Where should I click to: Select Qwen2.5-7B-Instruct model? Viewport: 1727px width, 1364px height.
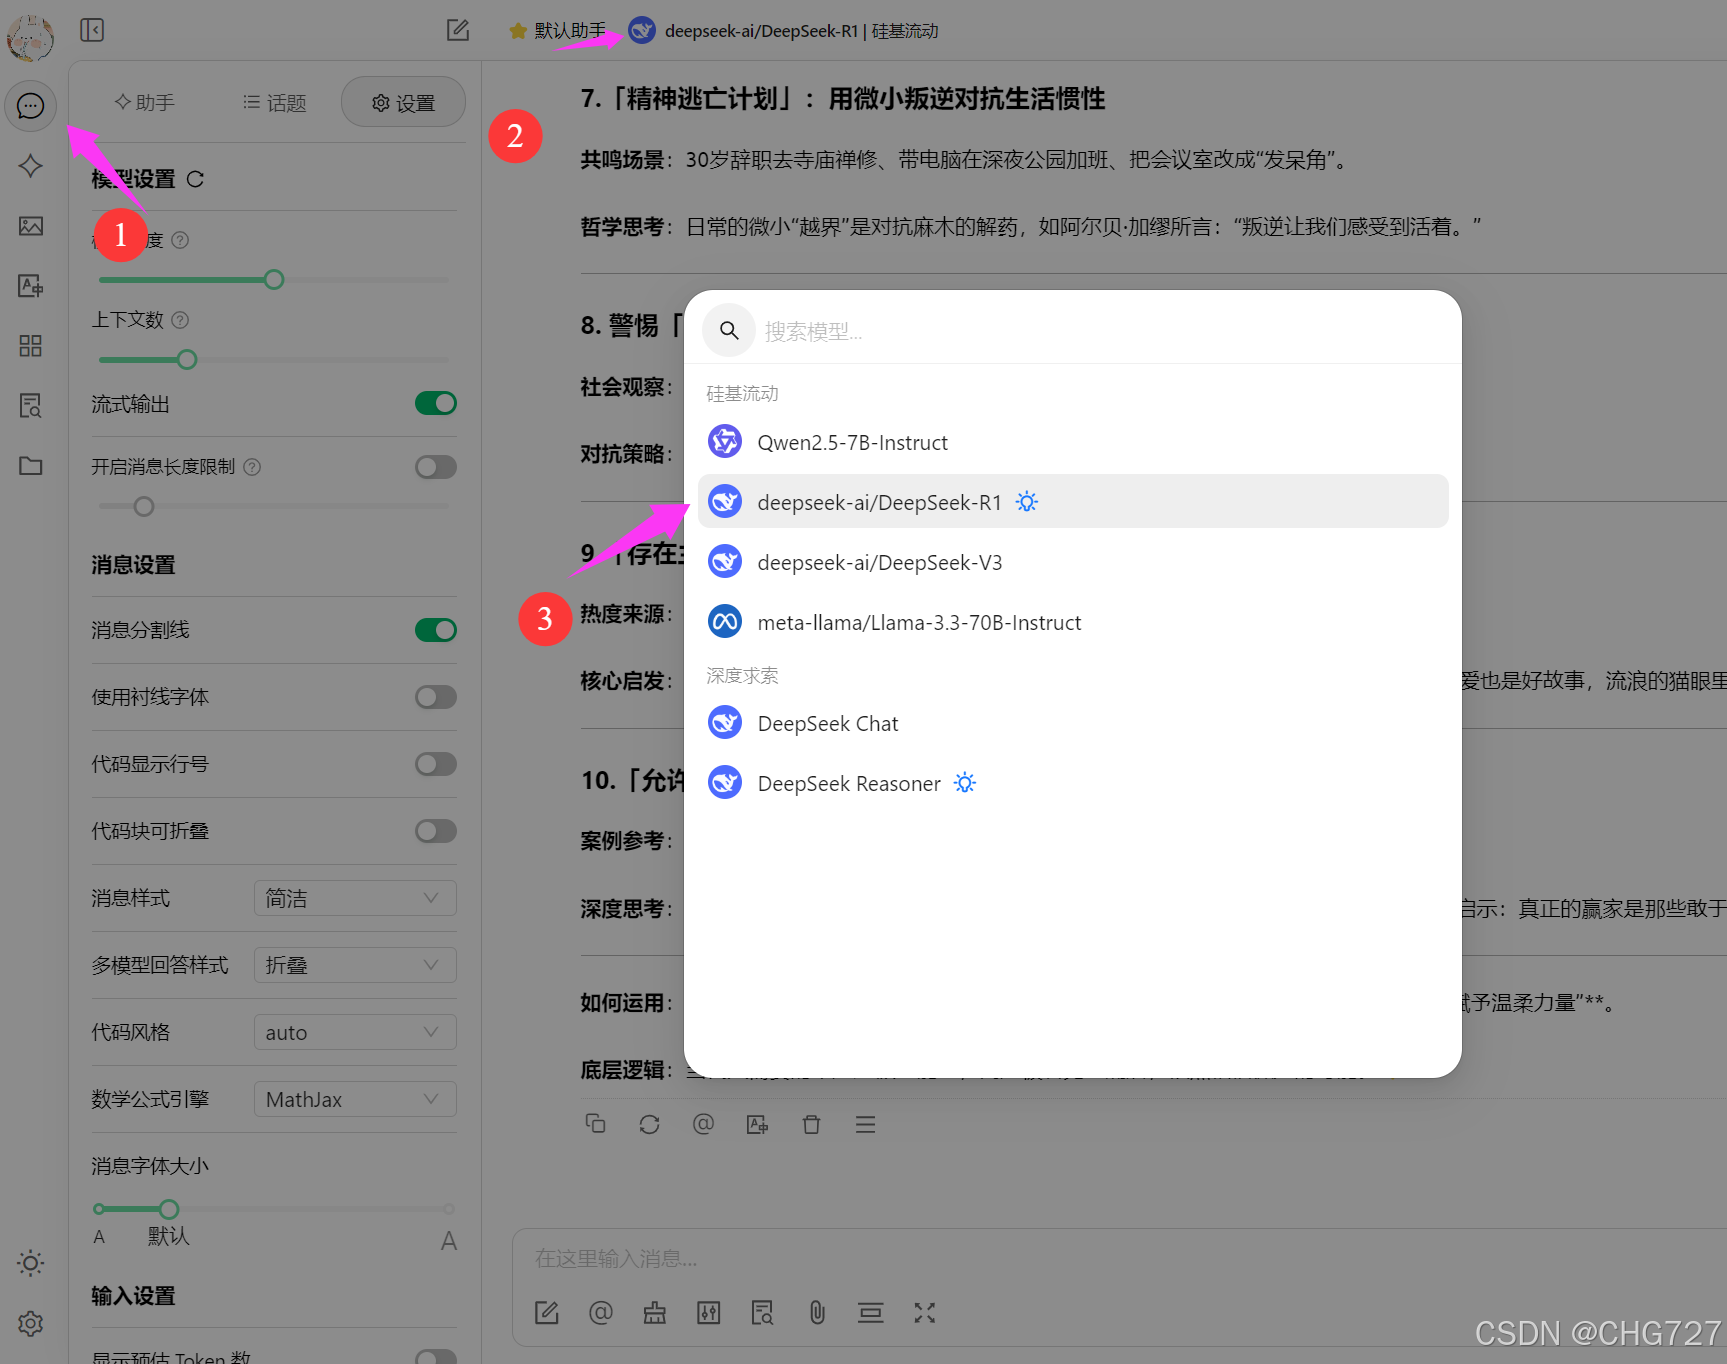tap(1073, 442)
